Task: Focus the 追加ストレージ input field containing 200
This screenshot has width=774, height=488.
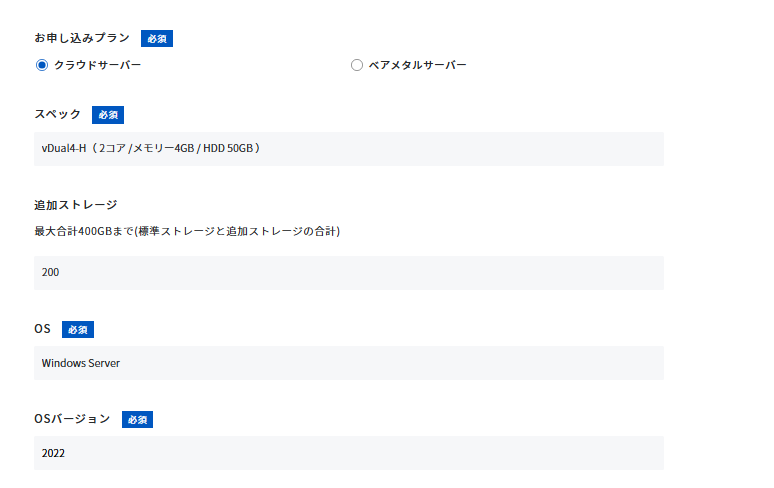Action: [349, 272]
